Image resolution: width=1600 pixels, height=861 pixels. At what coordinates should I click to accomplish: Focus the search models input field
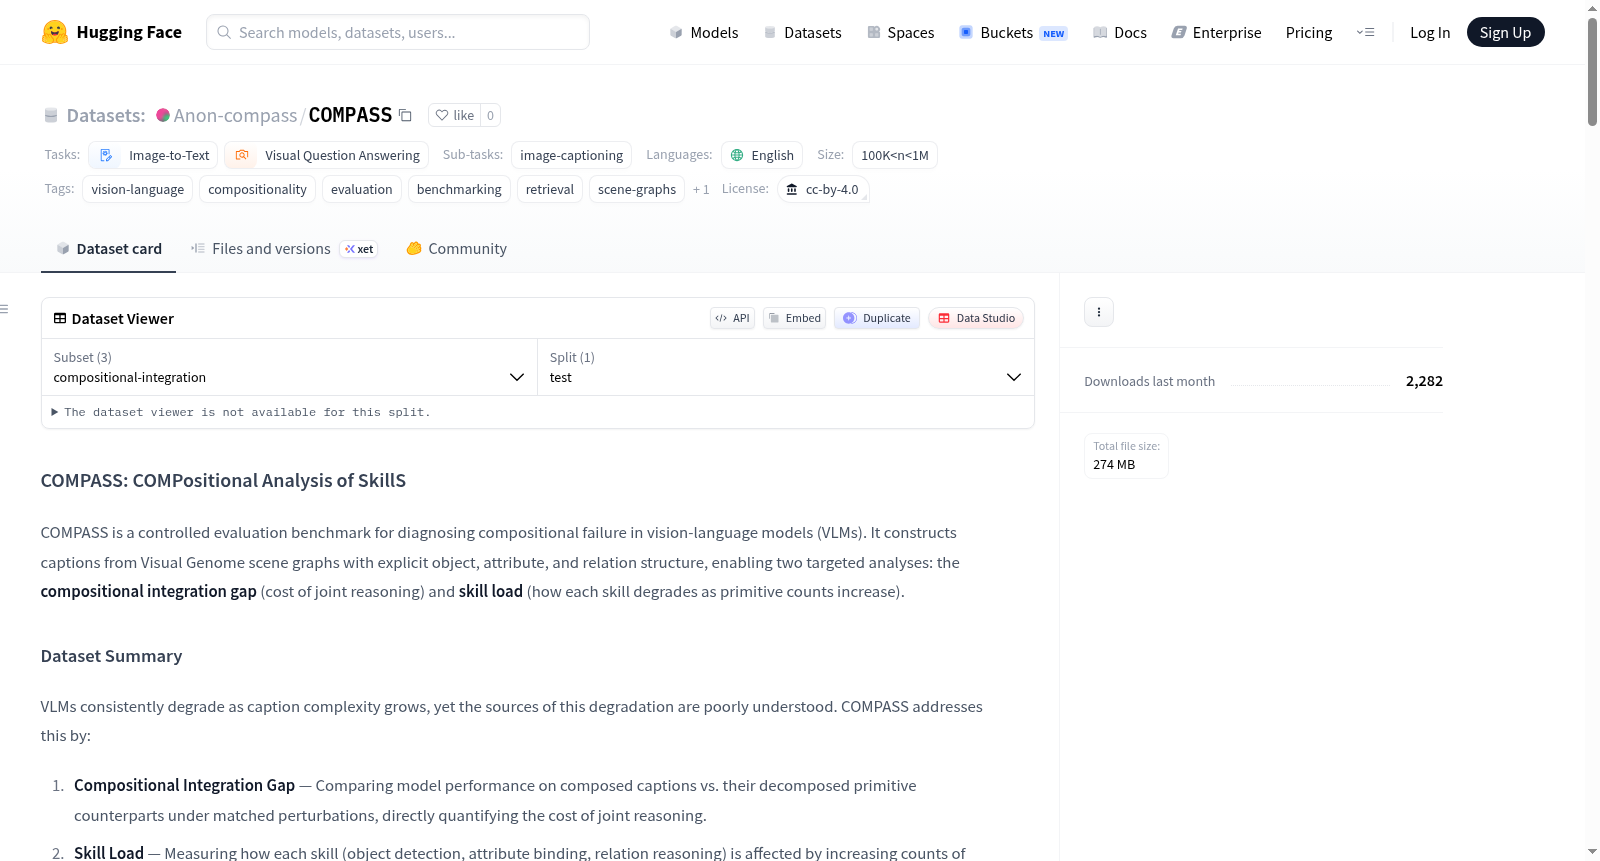click(398, 32)
